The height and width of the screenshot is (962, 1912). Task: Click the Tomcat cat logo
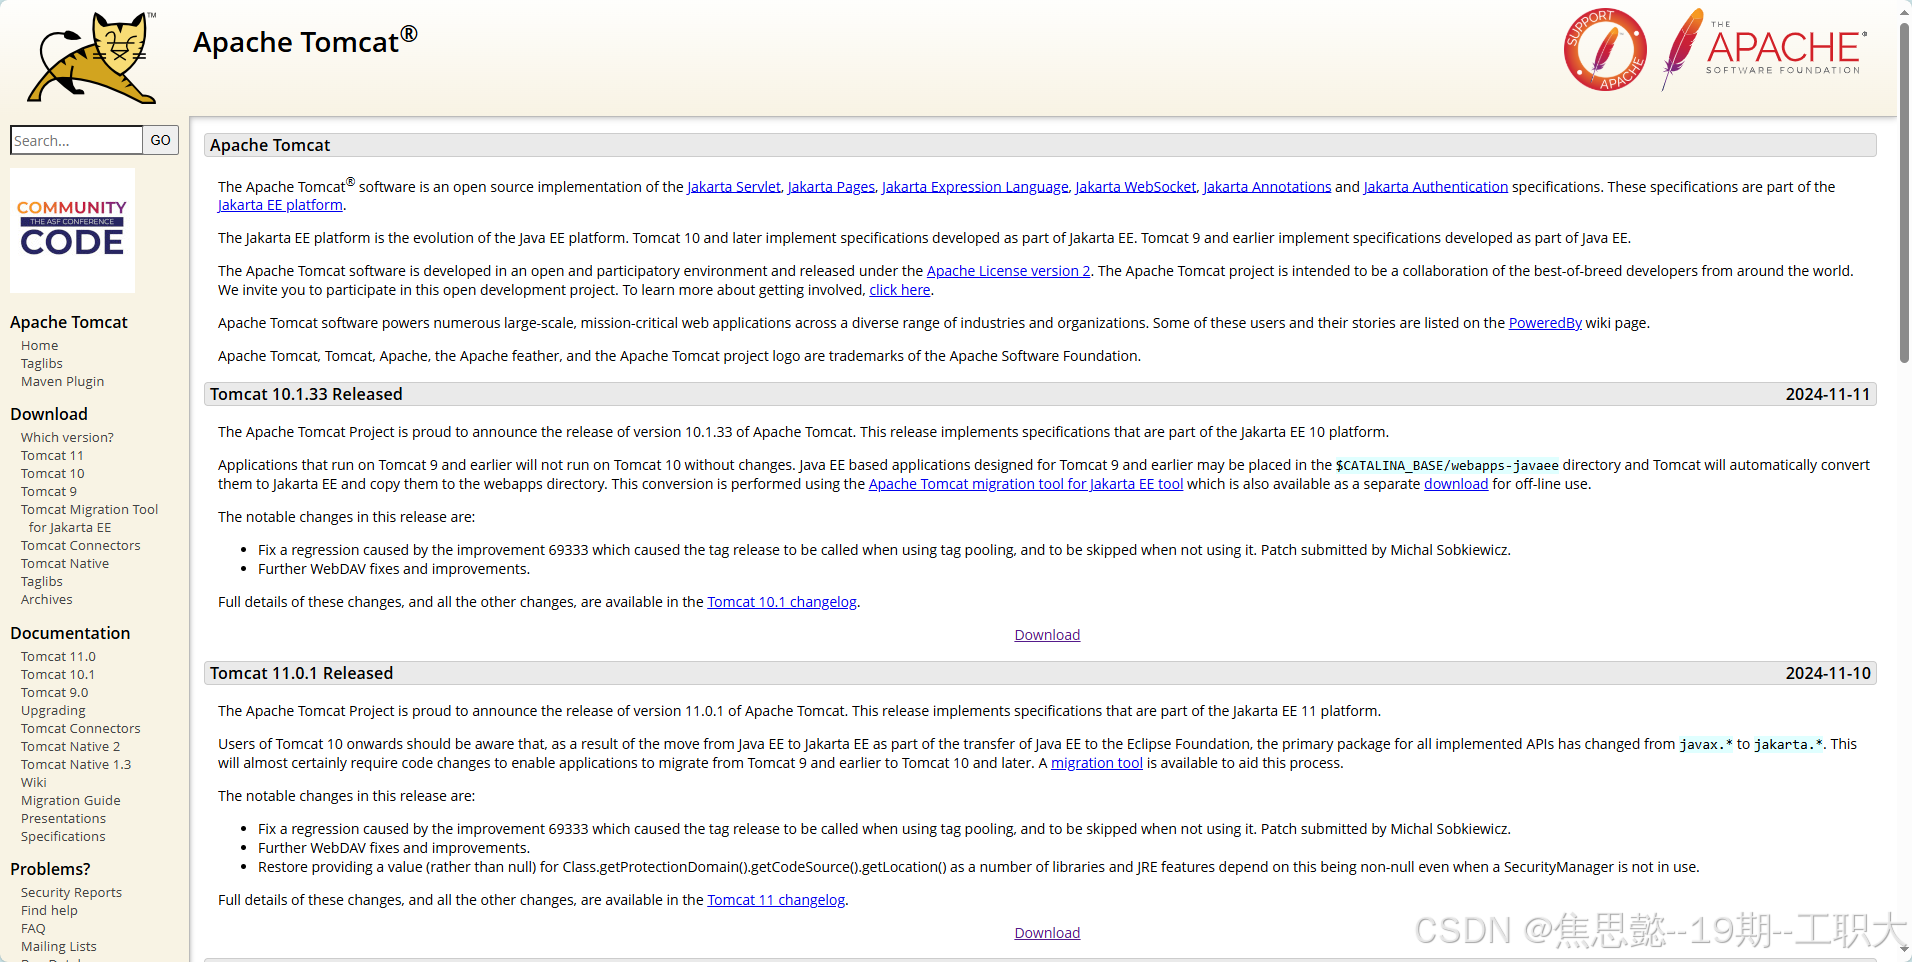pos(92,57)
